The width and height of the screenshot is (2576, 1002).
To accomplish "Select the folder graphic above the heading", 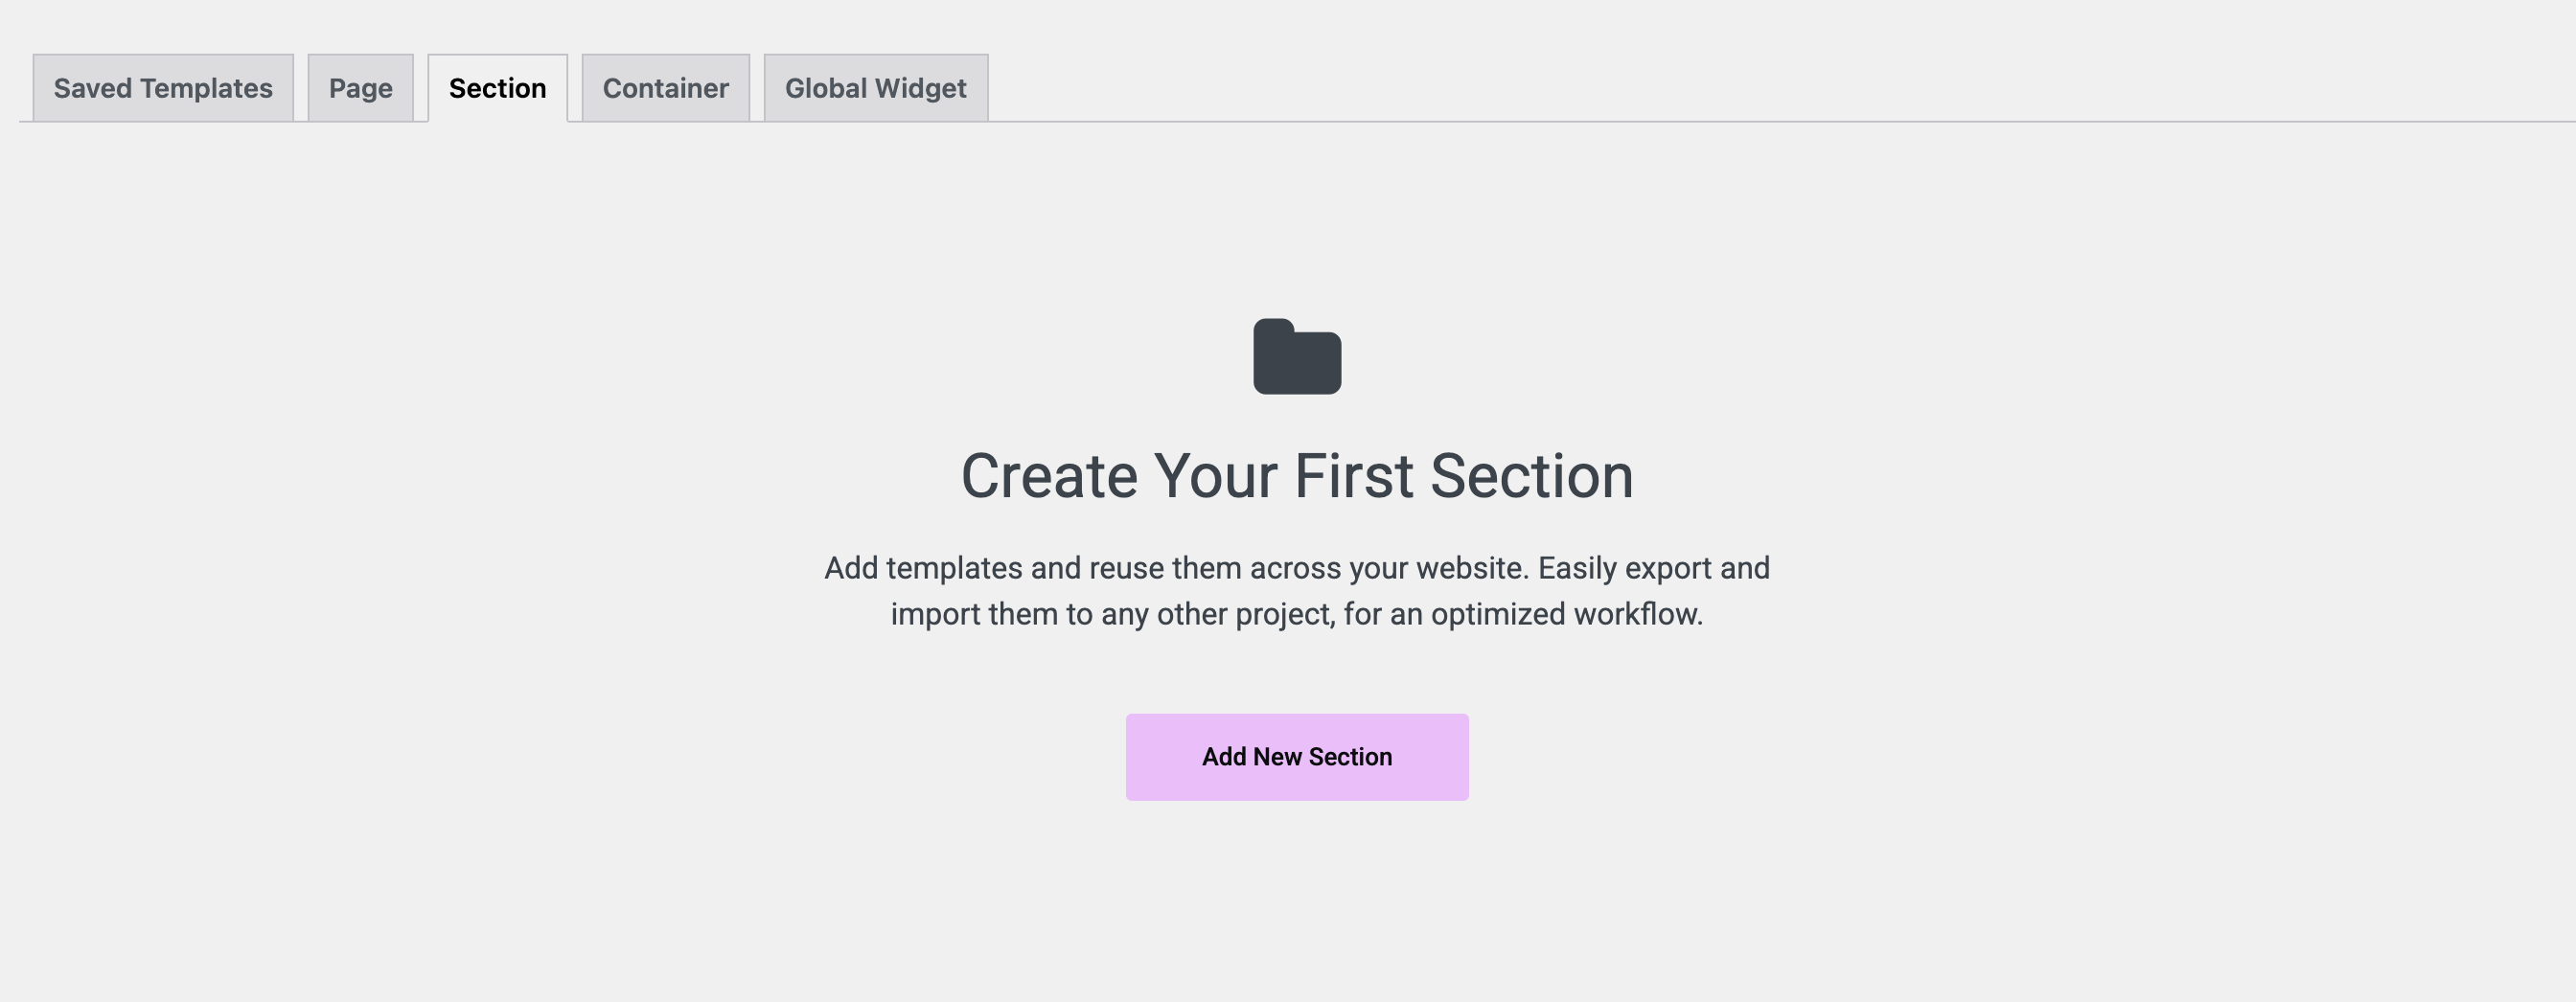I will click(1297, 356).
